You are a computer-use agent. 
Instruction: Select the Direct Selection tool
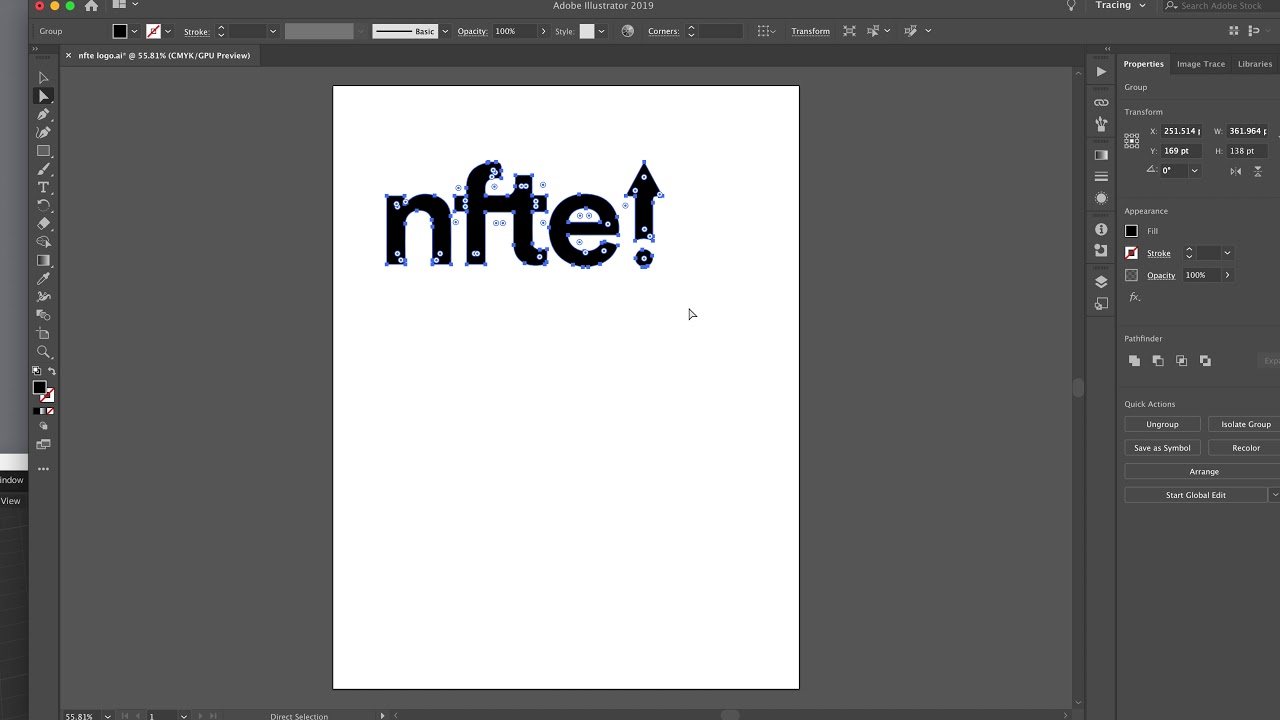pos(43,96)
